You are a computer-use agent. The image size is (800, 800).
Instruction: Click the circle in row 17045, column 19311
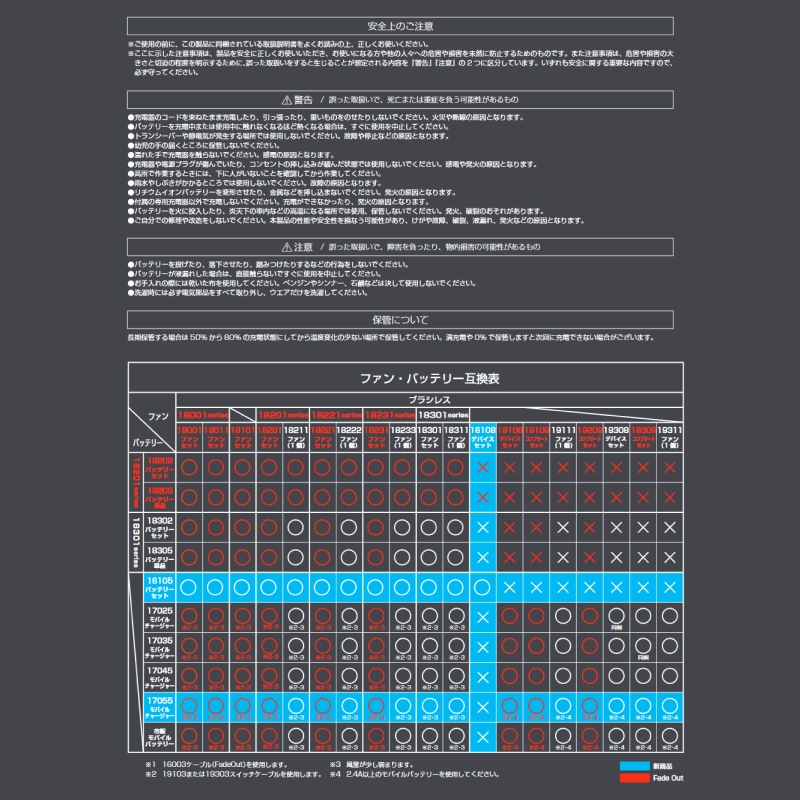coord(669,677)
